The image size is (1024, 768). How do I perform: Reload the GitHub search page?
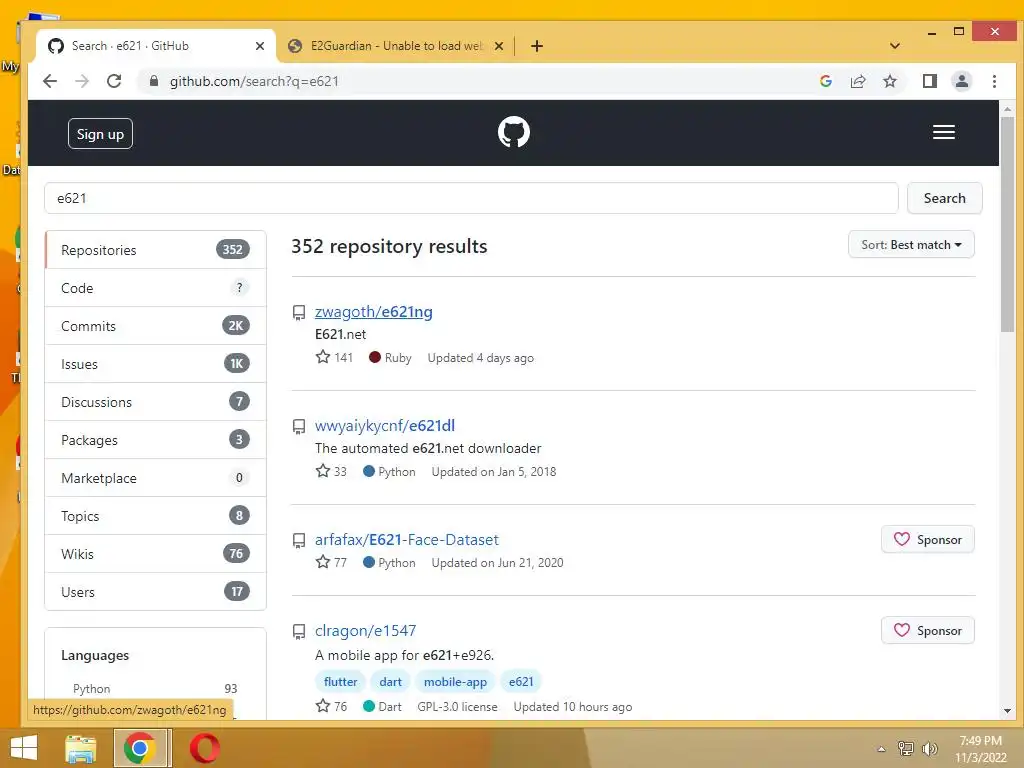114,81
